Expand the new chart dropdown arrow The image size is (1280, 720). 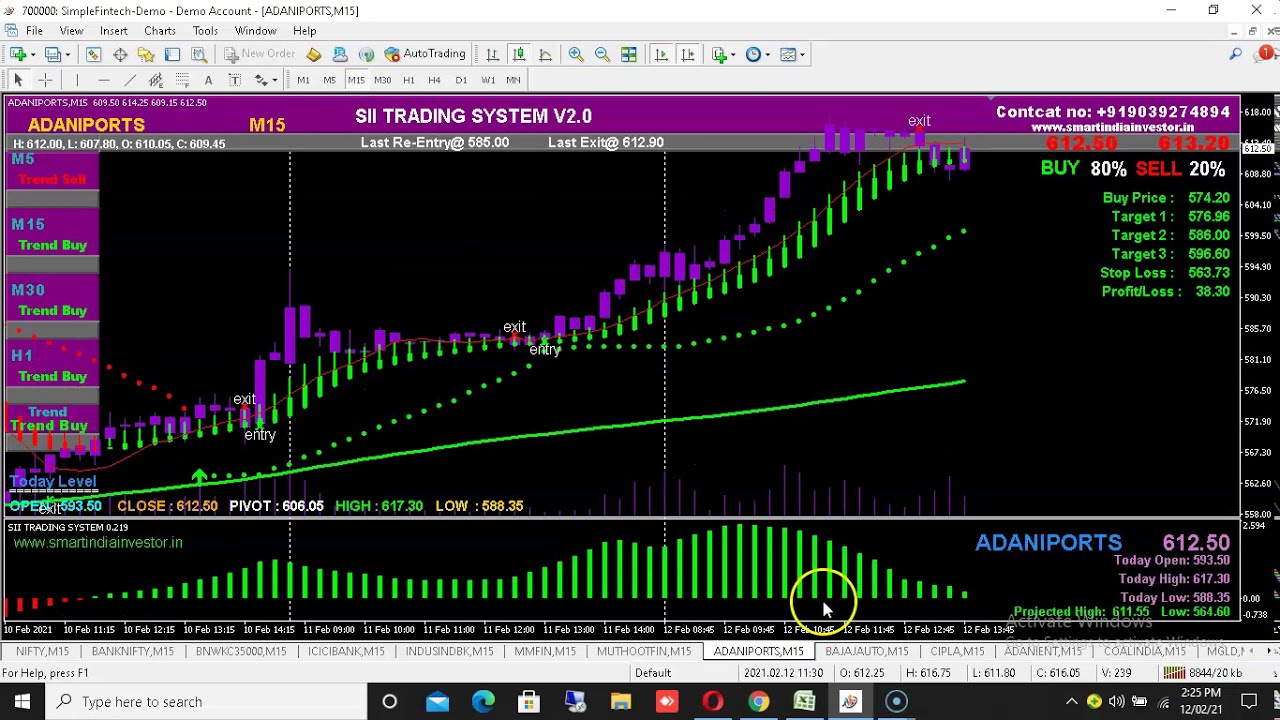tap(32, 54)
